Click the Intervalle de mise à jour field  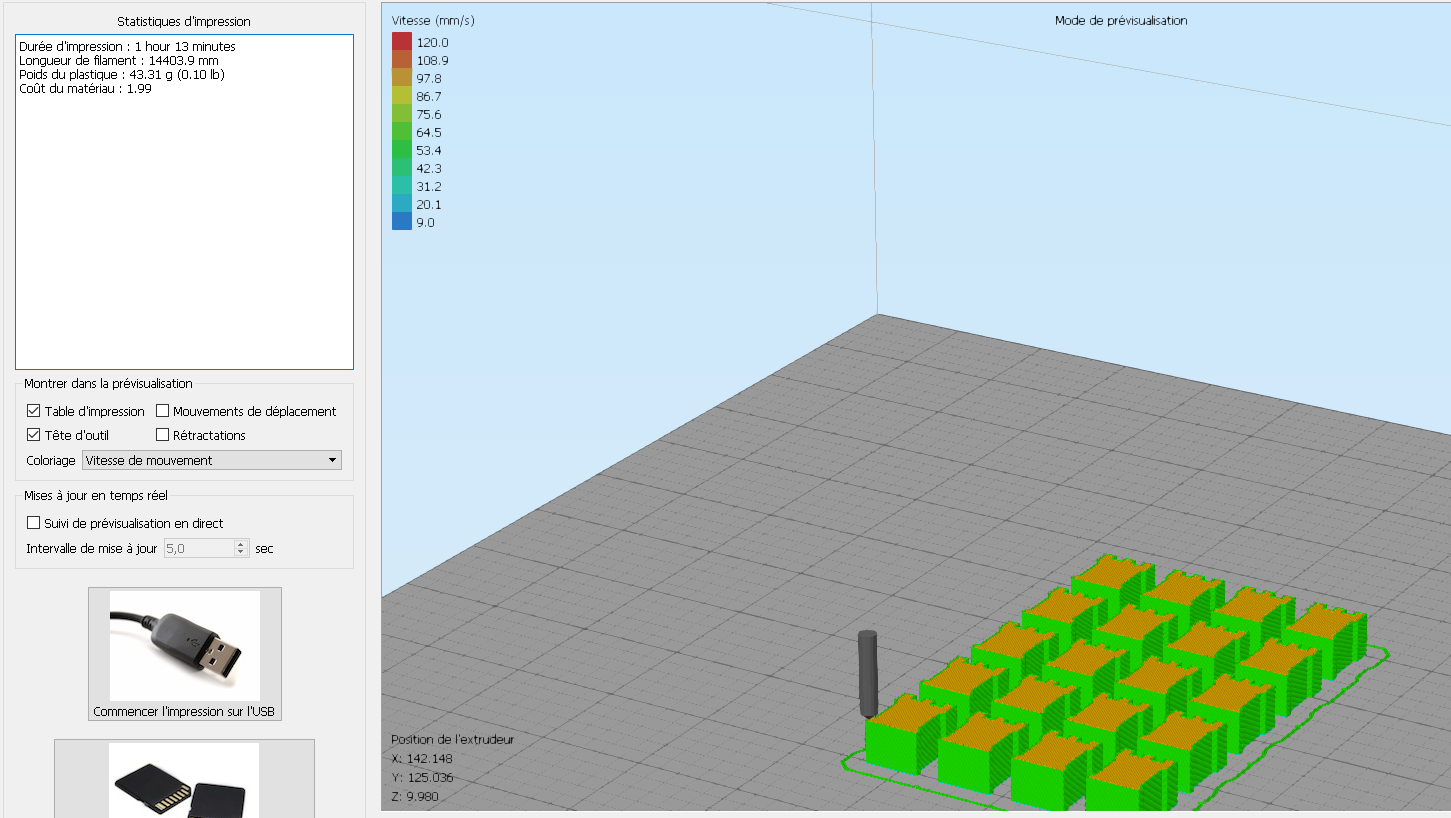(199, 548)
